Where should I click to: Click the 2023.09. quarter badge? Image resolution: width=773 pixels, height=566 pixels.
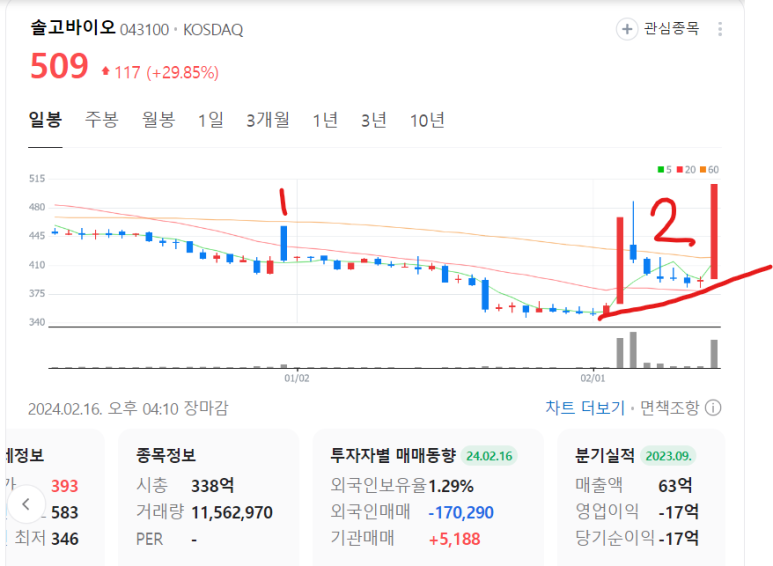click(x=668, y=456)
